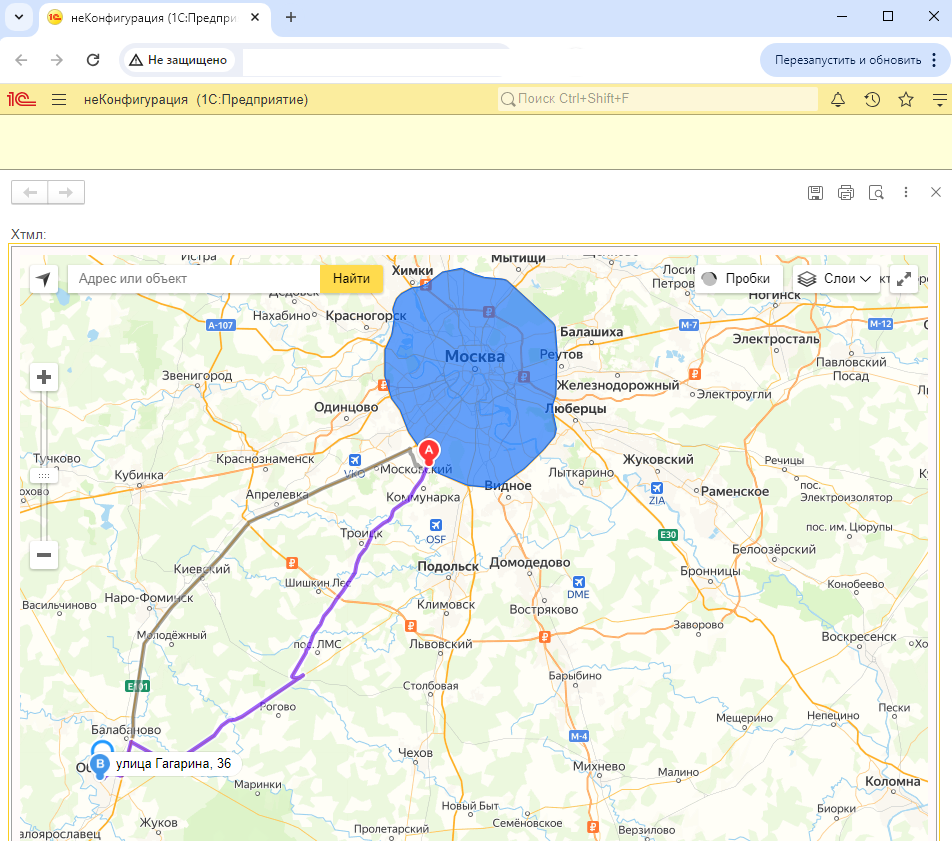This screenshot has height=841, width=952.
Task: Click the Чехов town label
Action: click(x=415, y=752)
